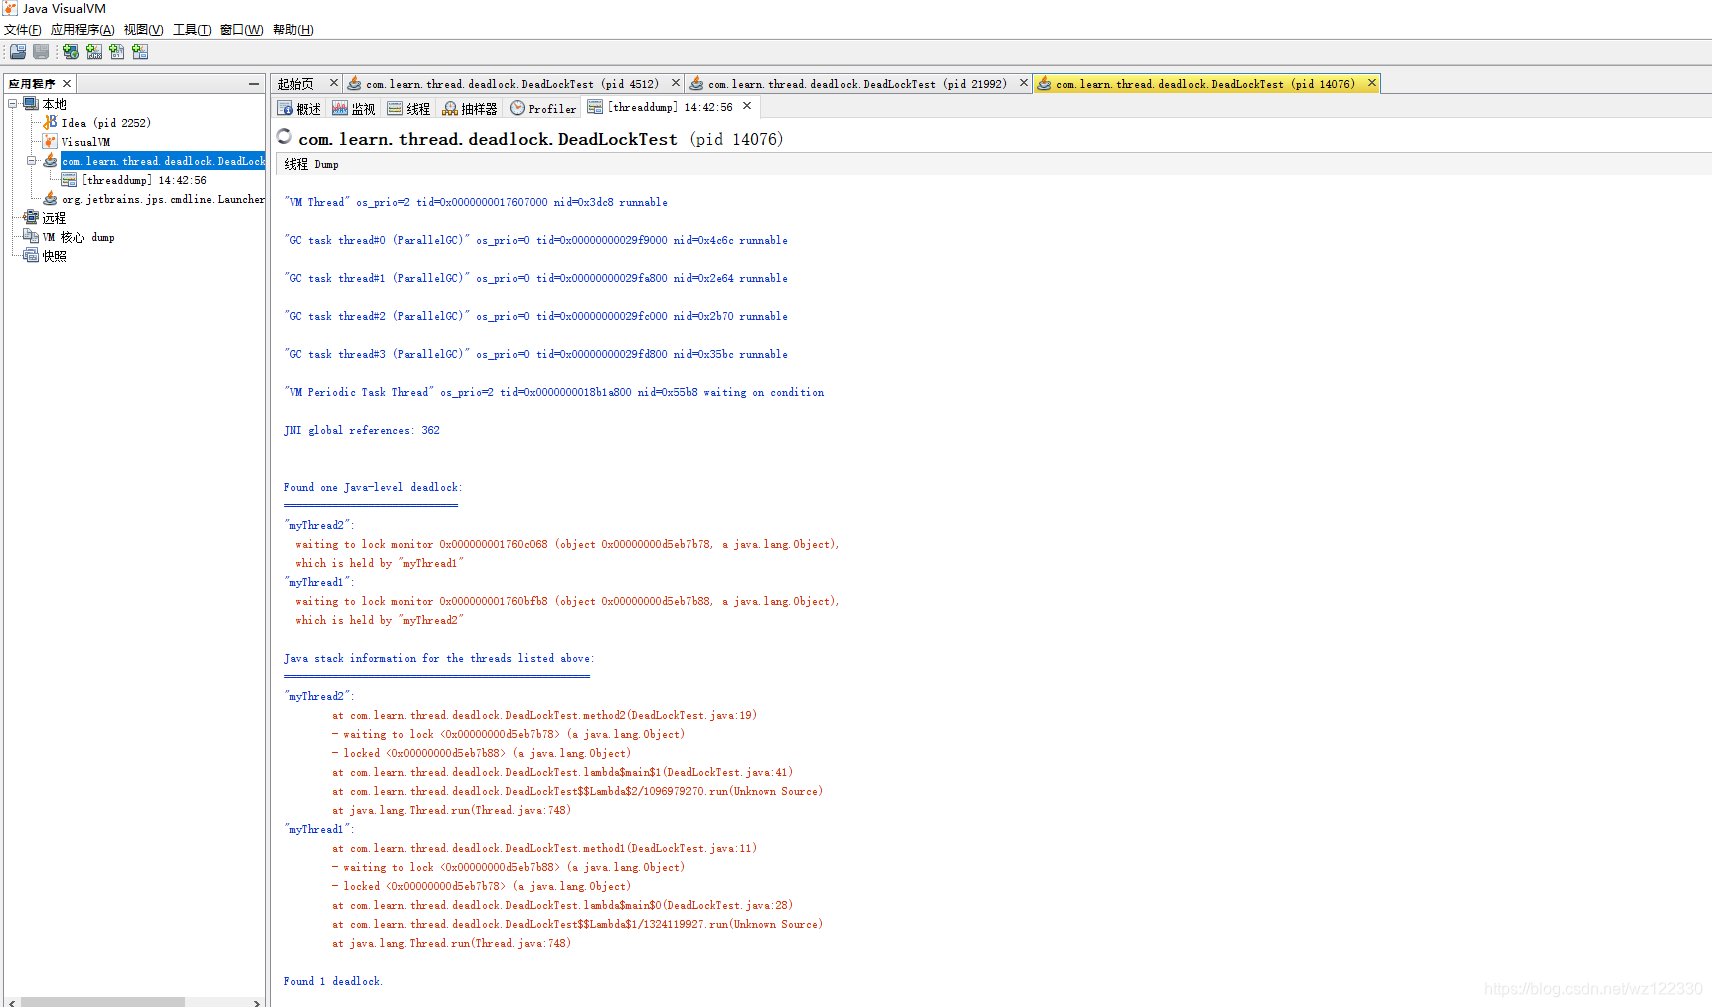
Task: Close the DeadLockTest (pid 21992) tab
Action: [1024, 83]
